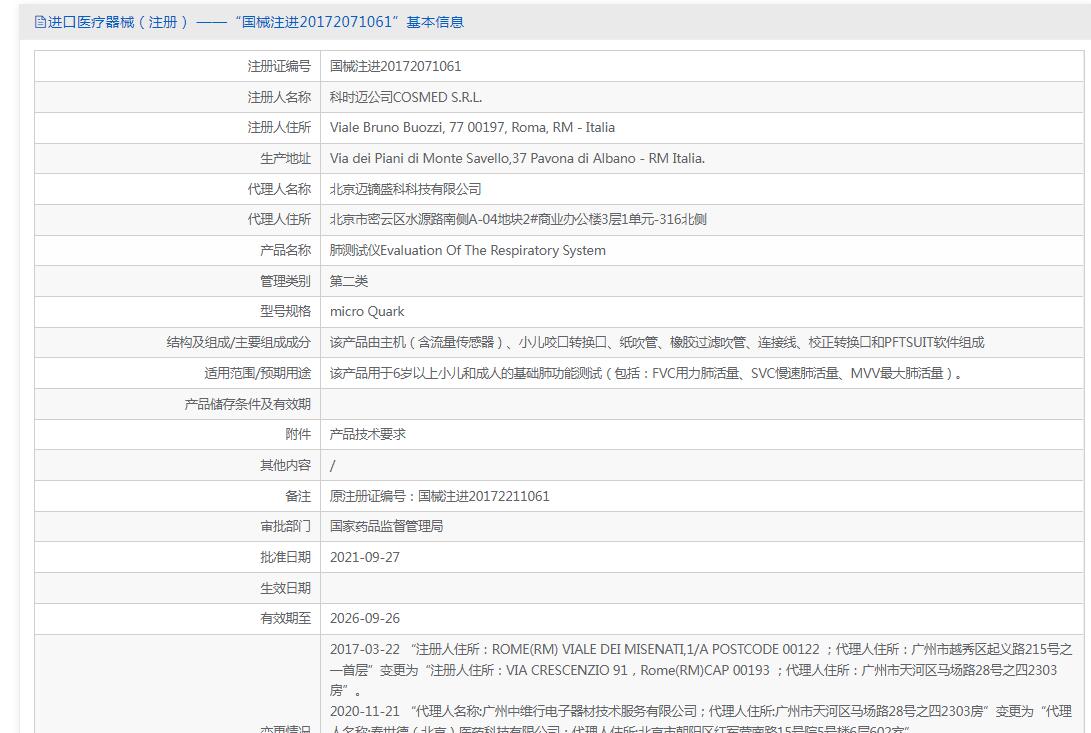The image size is (1091, 733).
Task: Open the 产品技术要求 attachment
Action: [367, 434]
